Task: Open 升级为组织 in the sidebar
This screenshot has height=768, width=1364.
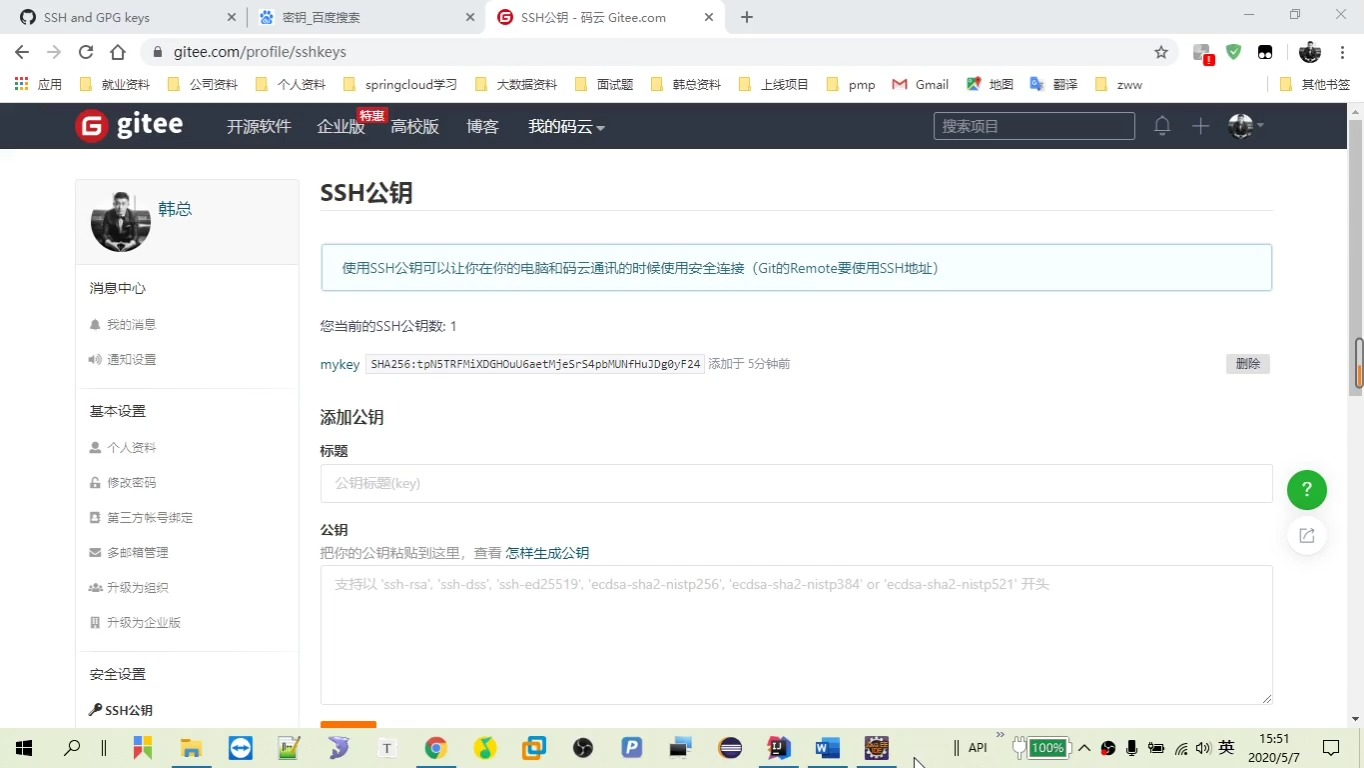Action: 129,588
